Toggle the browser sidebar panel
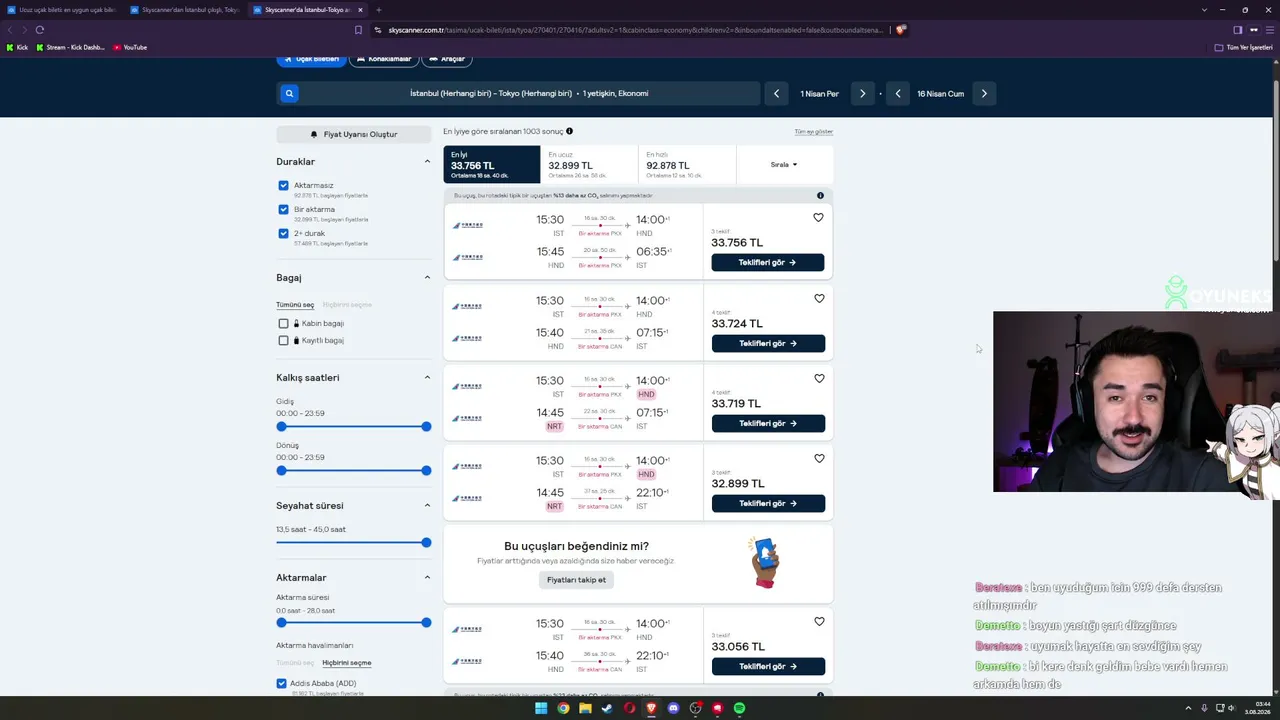This screenshot has height=720, width=1280. coord(1237,30)
